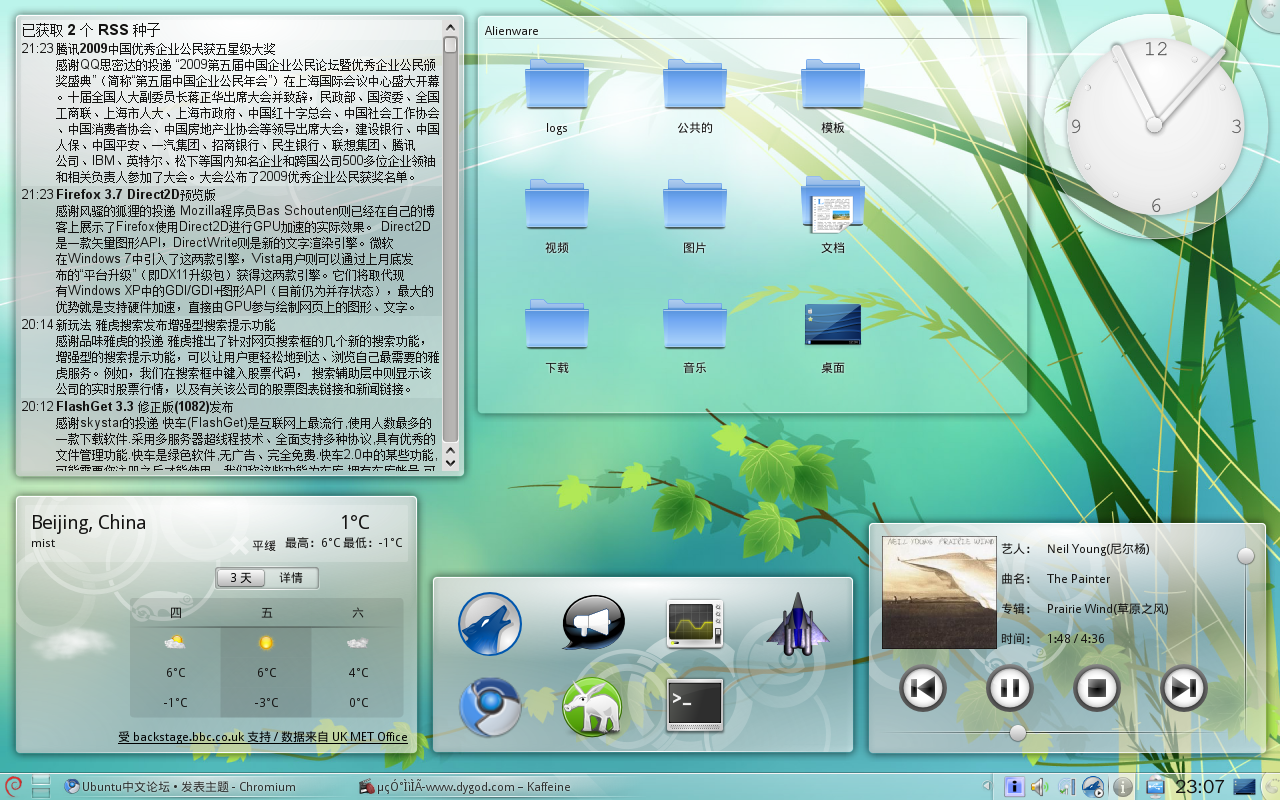Click Friday 五 forecast column
The image size is (1280, 800).
point(266,658)
